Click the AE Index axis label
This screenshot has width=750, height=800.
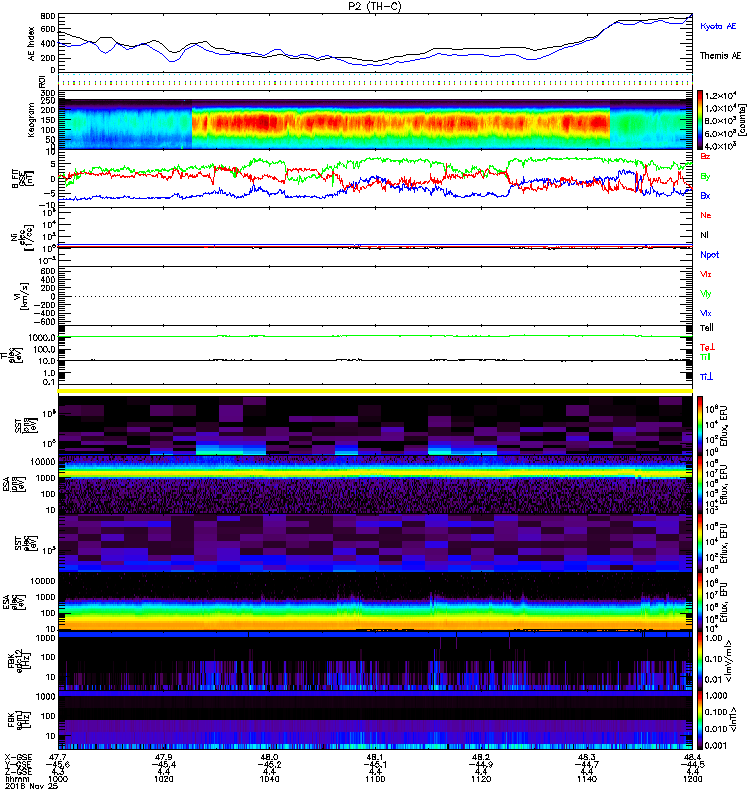pos(32,43)
